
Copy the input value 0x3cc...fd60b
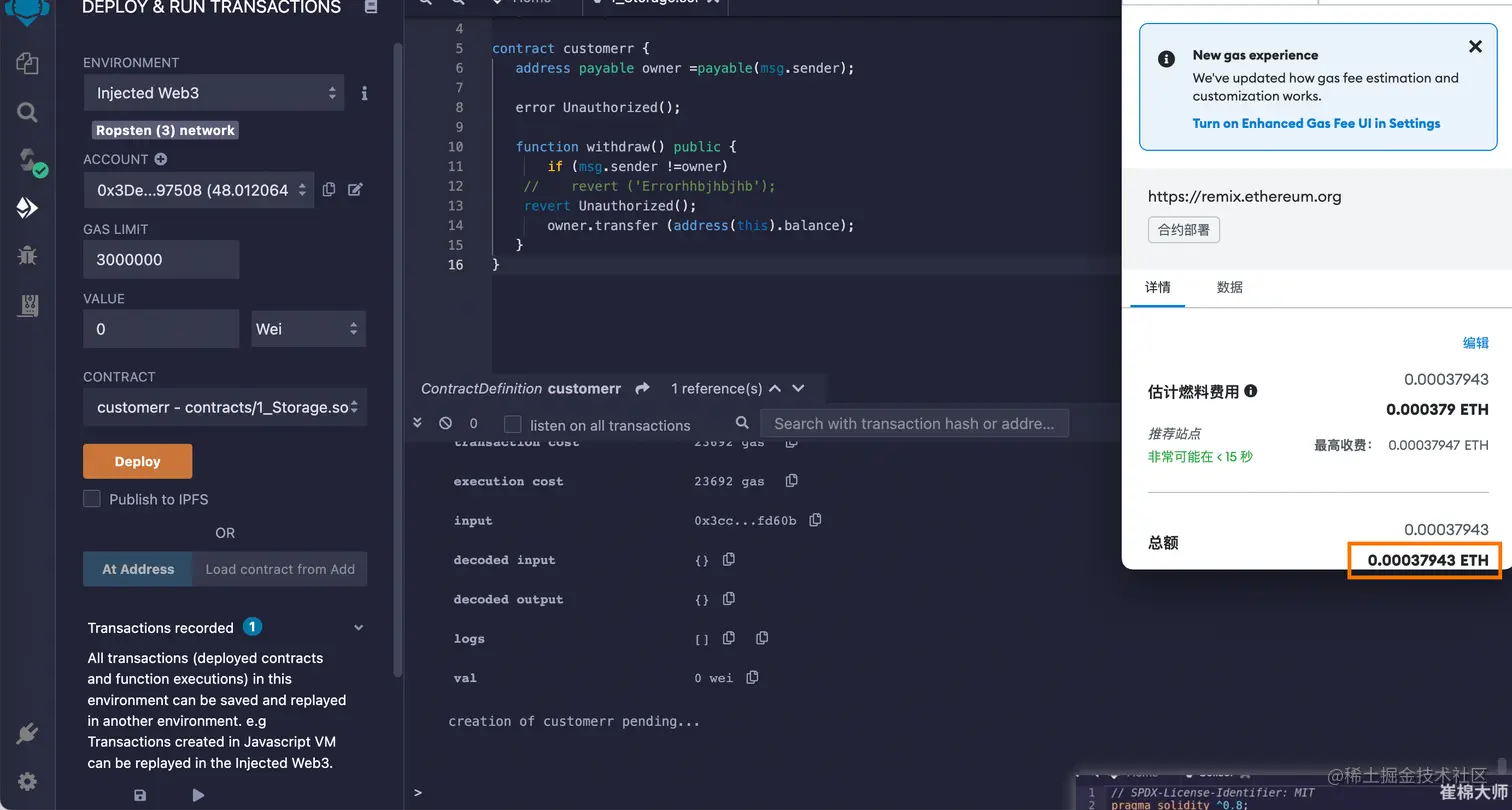coord(816,520)
